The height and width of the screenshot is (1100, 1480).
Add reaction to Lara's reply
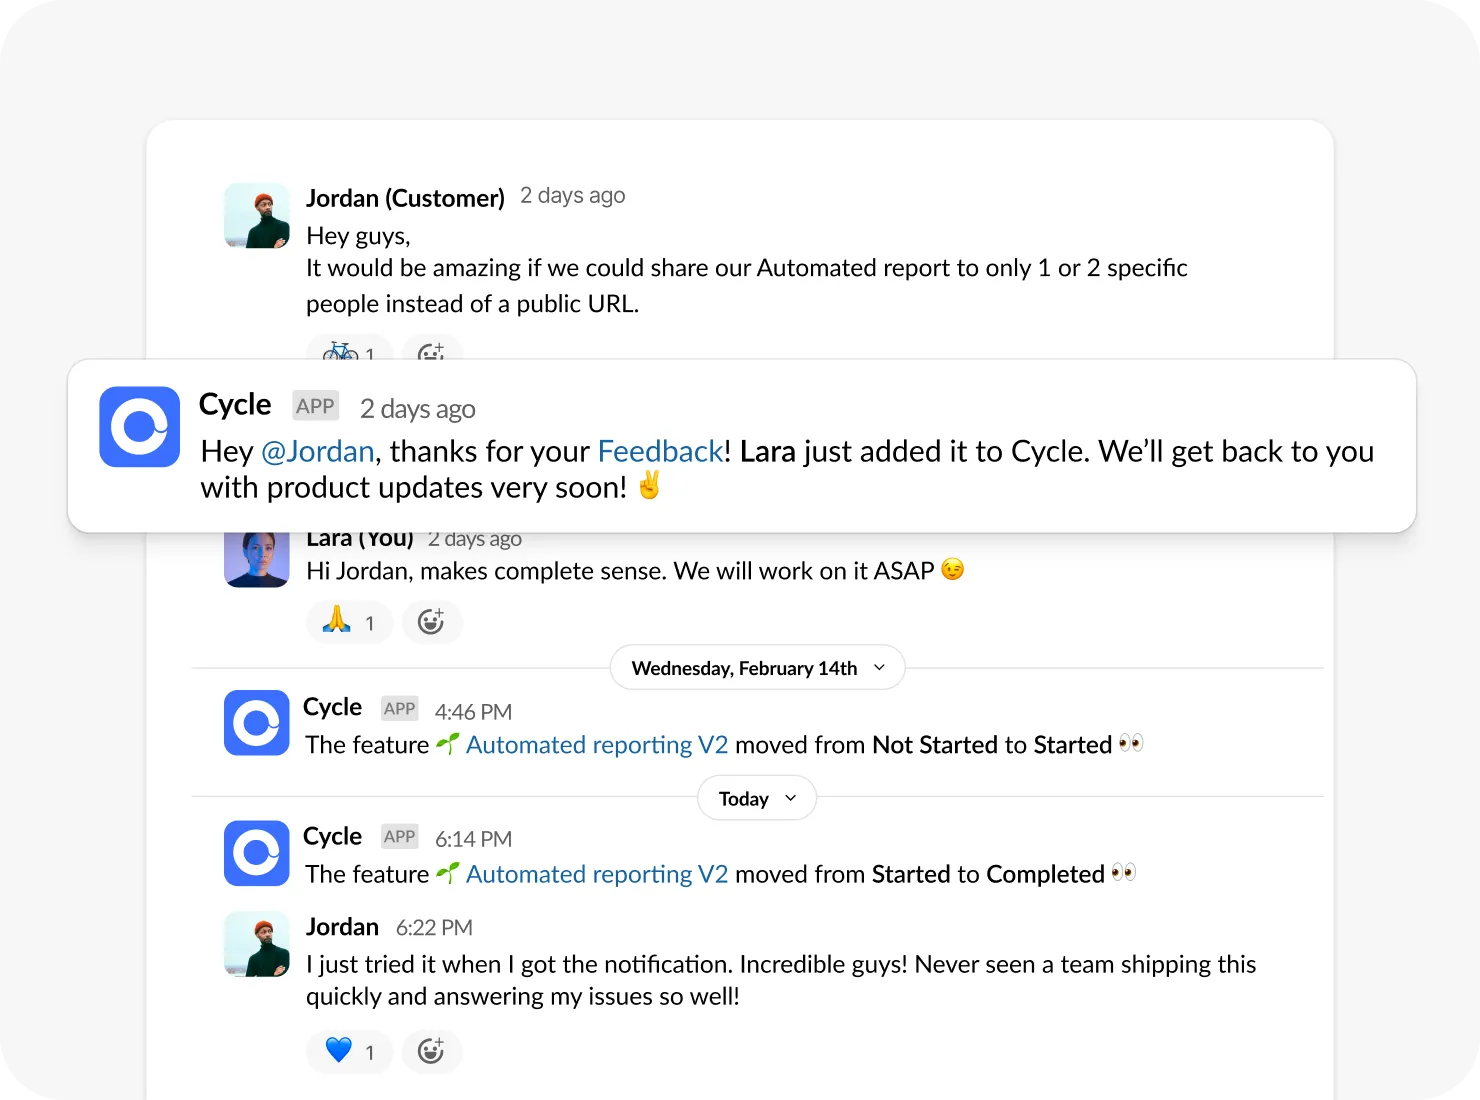431,622
